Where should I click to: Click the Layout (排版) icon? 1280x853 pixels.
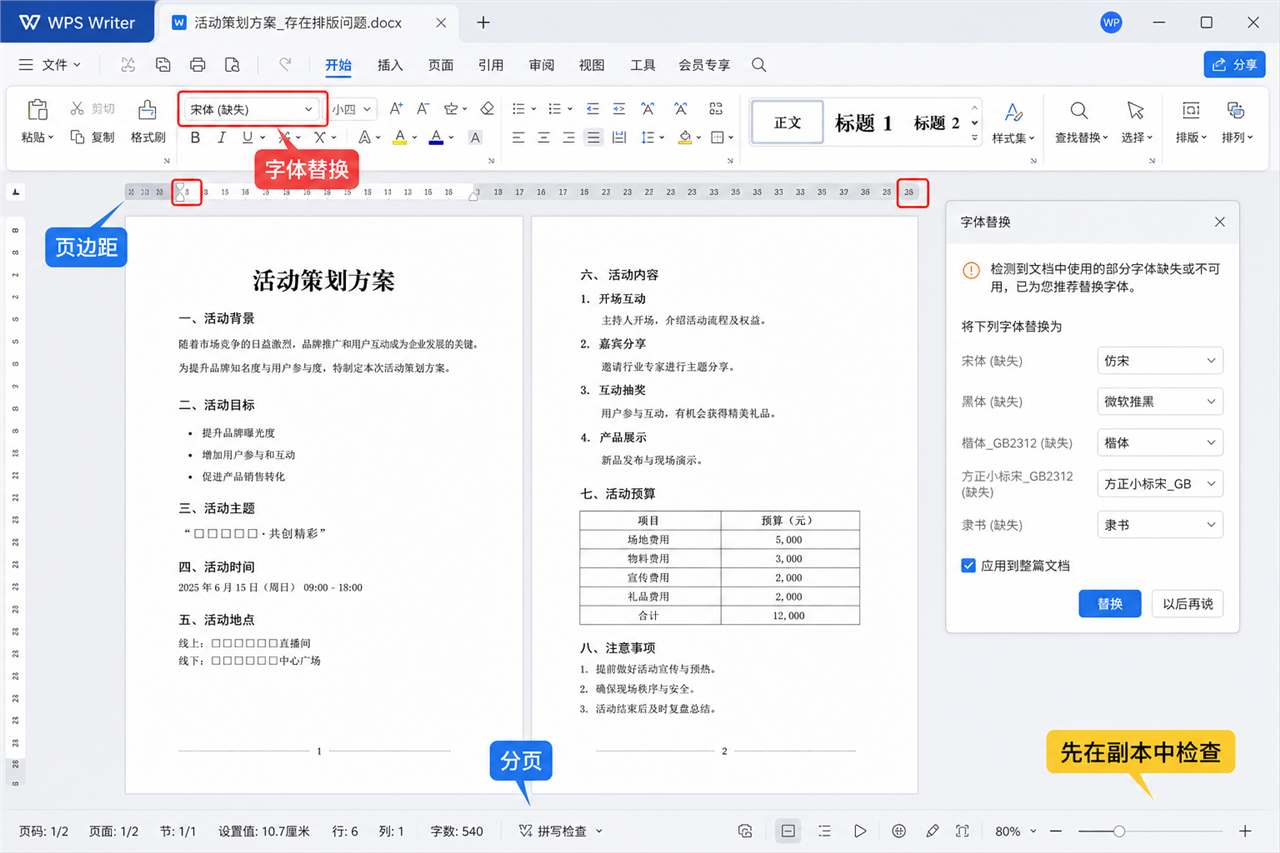click(x=1191, y=110)
